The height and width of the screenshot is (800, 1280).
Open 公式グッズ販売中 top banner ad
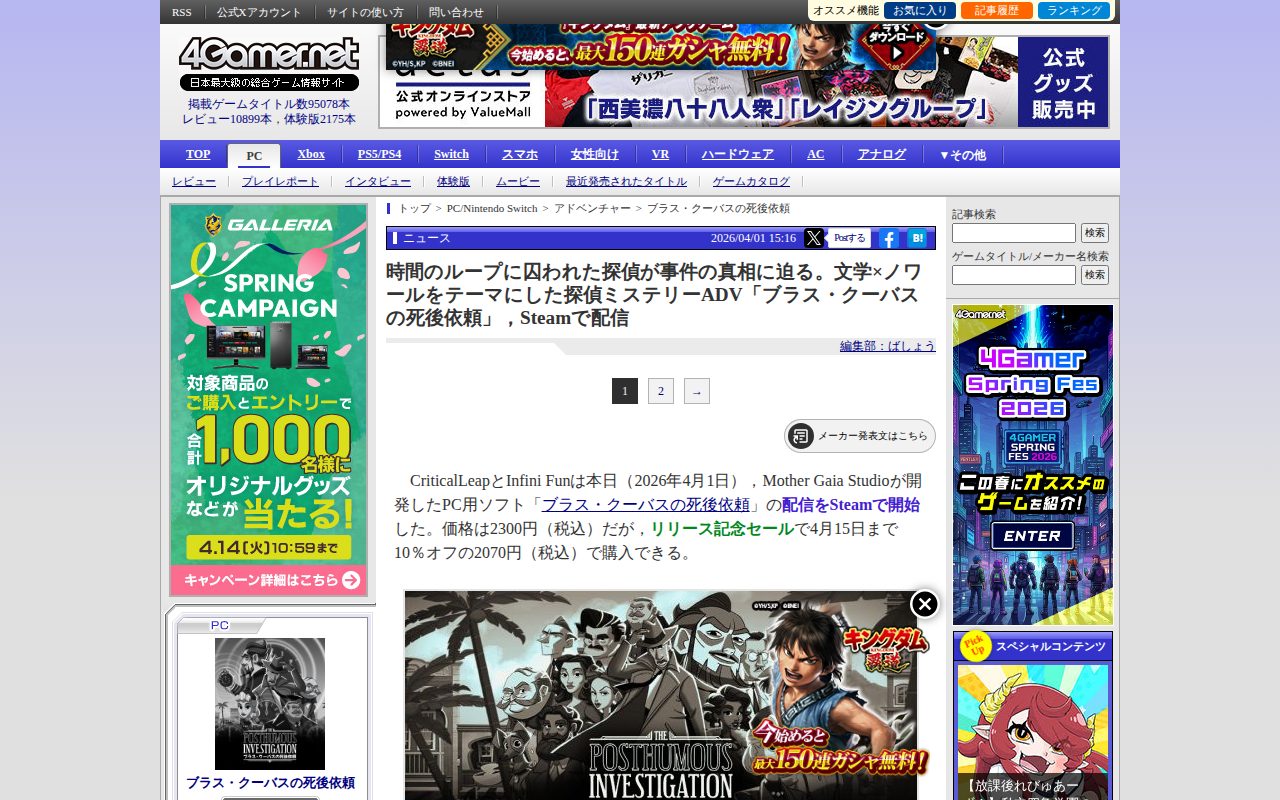[745, 82]
